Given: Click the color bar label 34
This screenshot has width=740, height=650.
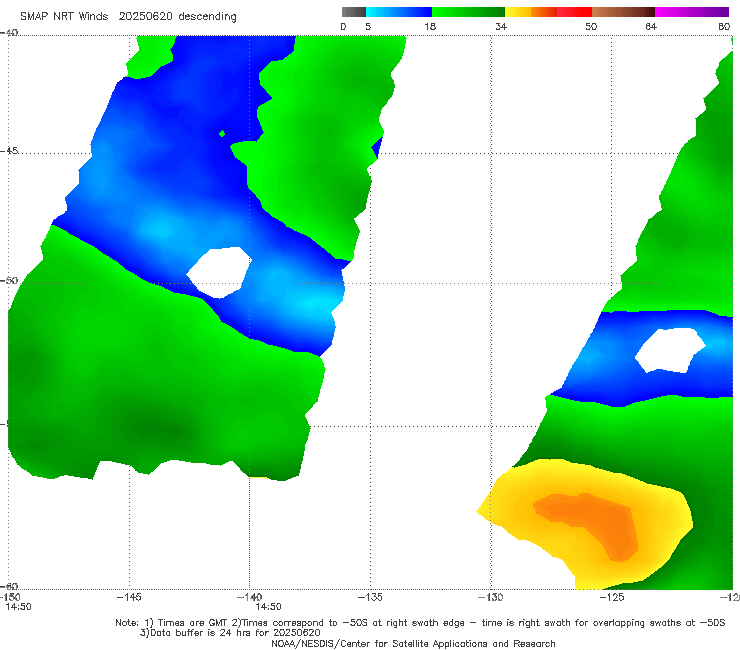Looking at the screenshot, I should click(x=501, y=26).
